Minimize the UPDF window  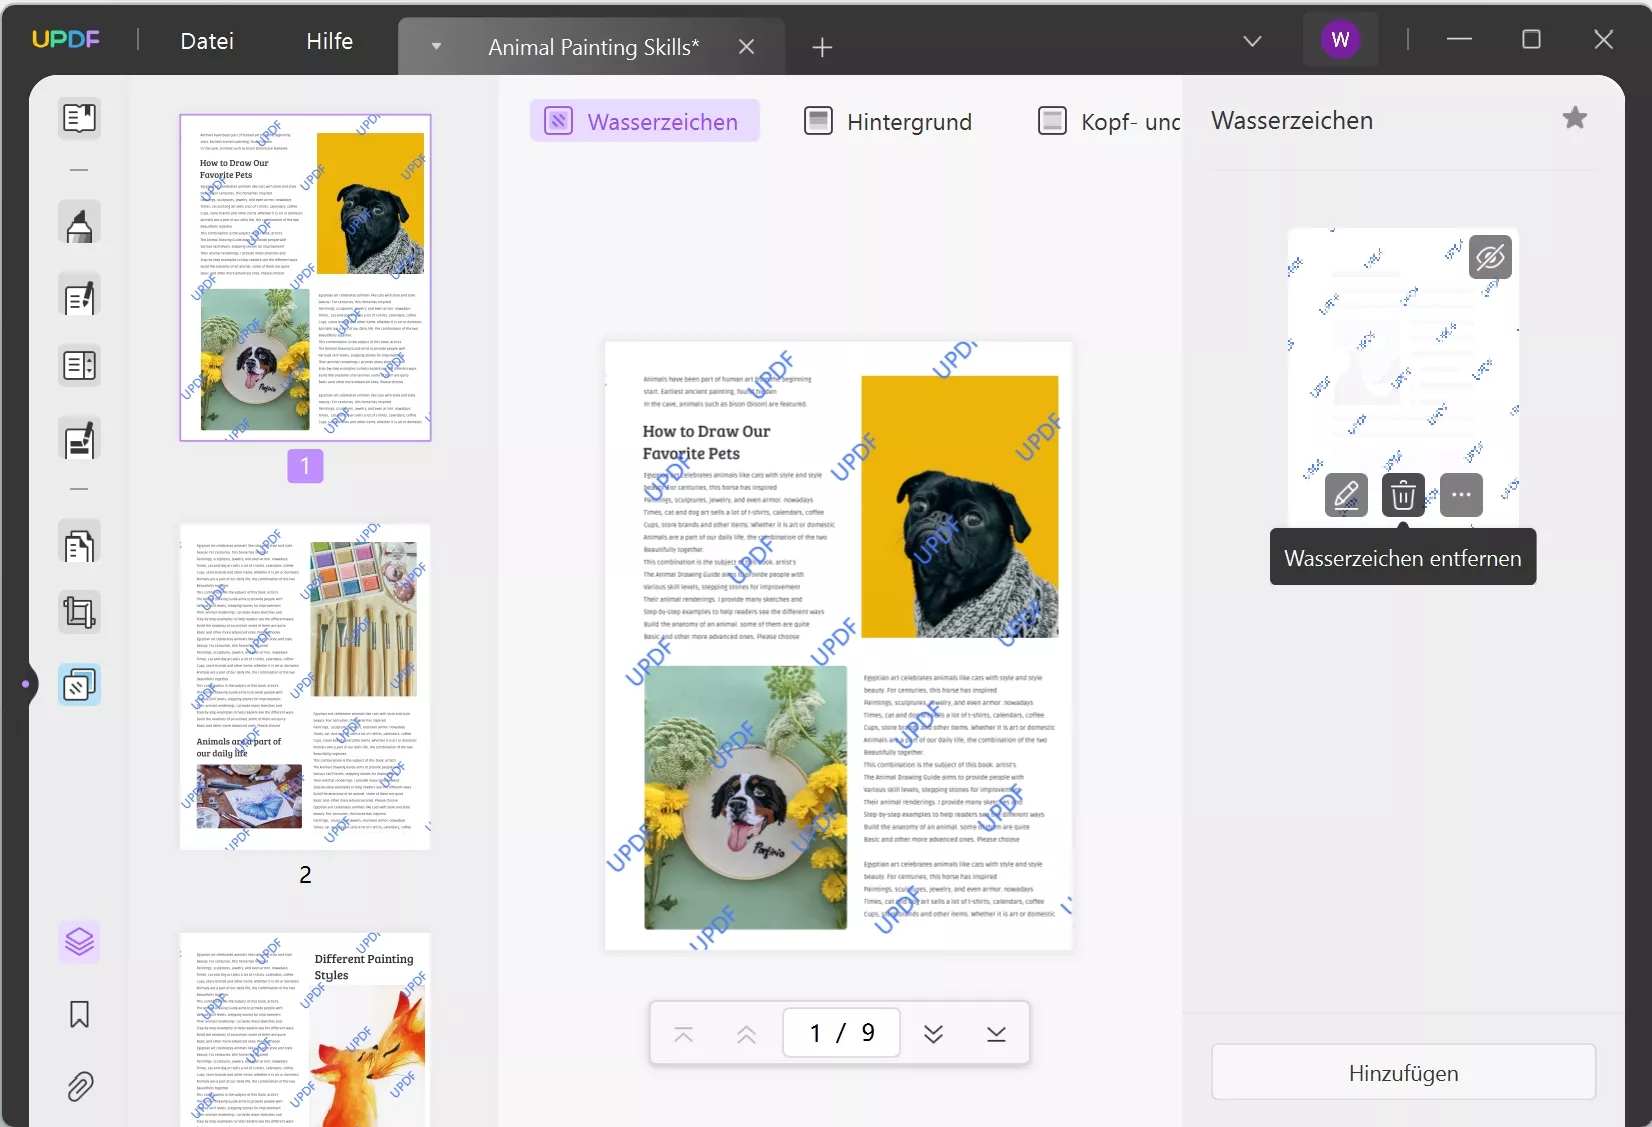click(1459, 40)
